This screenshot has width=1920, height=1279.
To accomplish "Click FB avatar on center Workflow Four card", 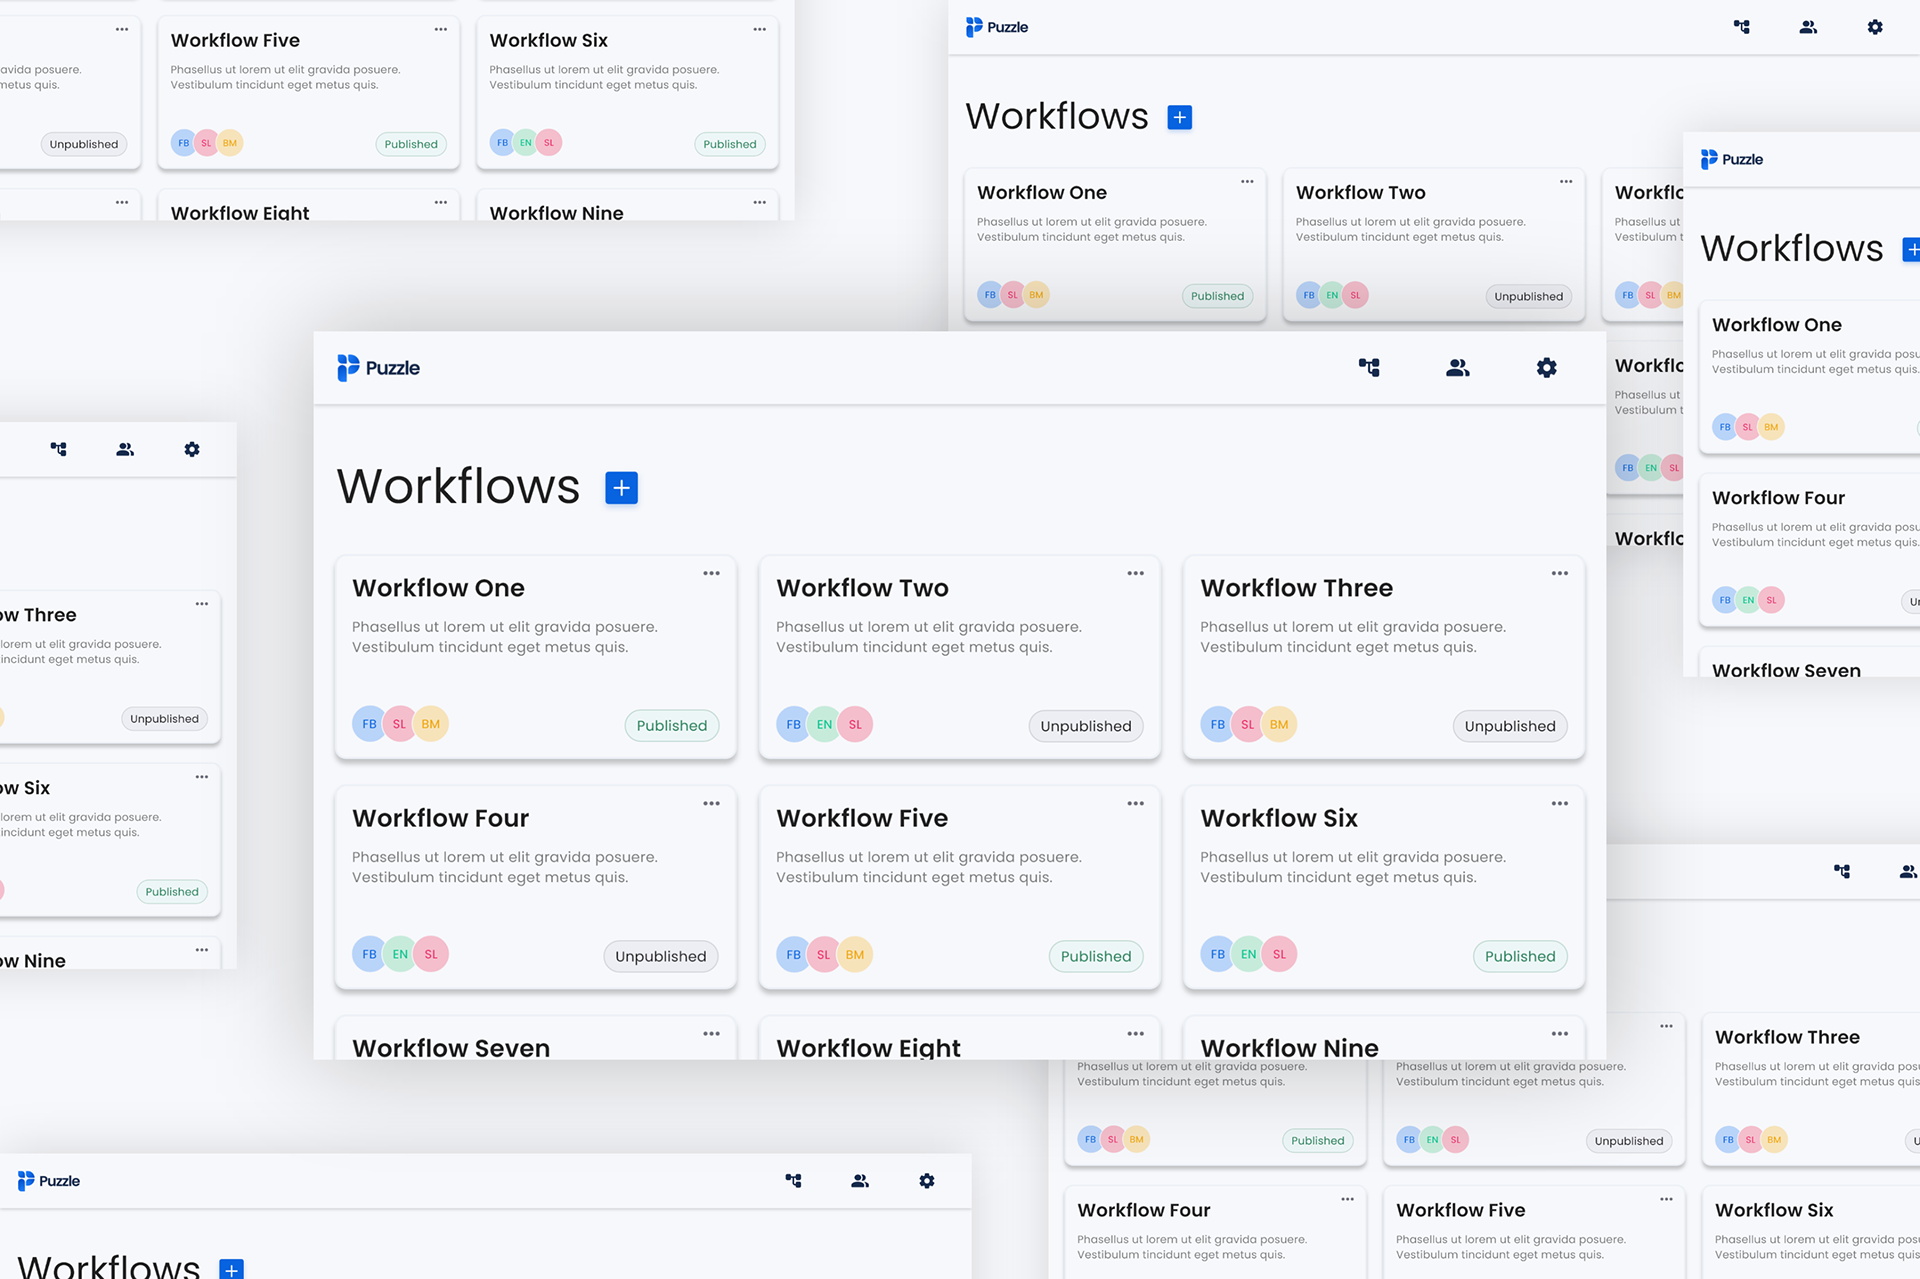I will point(369,954).
